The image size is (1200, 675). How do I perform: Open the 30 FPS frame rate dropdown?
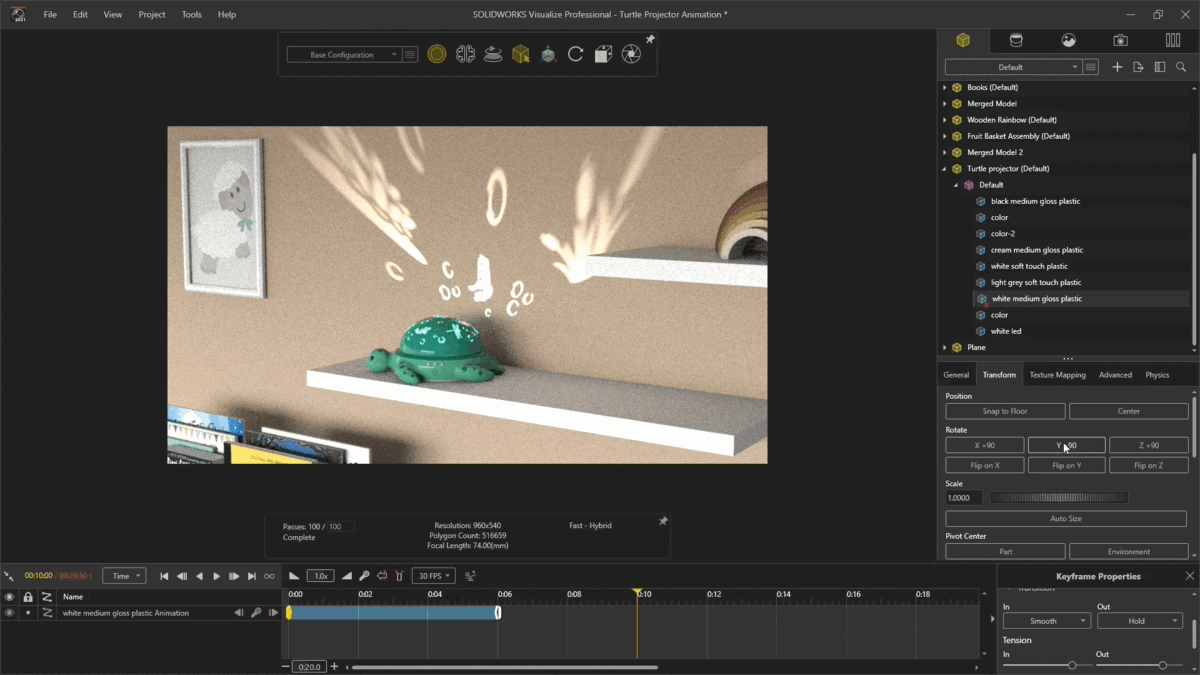coord(434,575)
